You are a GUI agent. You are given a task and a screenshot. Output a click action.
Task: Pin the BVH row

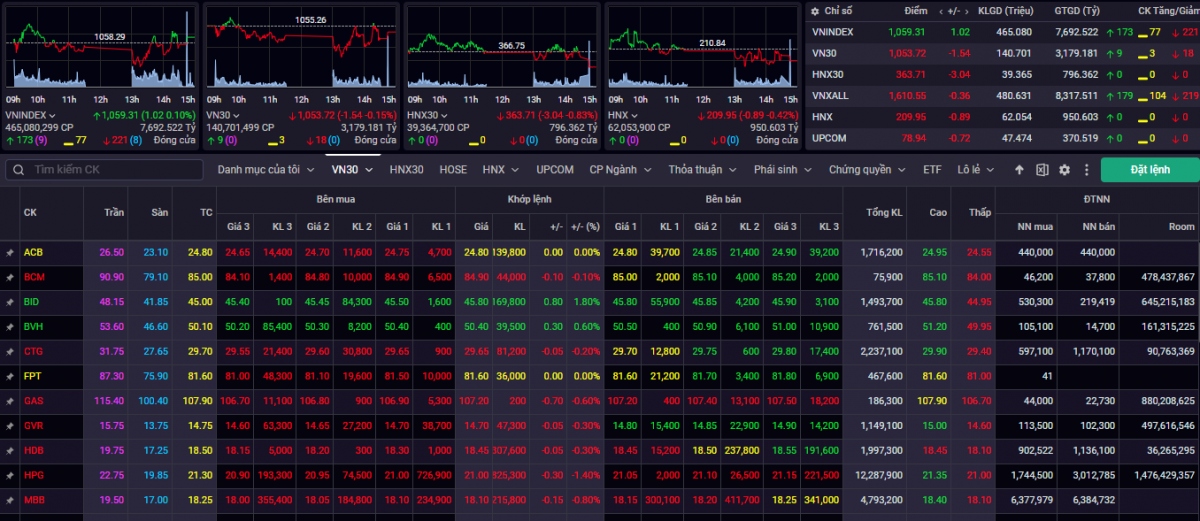pyautogui.click(x=10, y=326)
